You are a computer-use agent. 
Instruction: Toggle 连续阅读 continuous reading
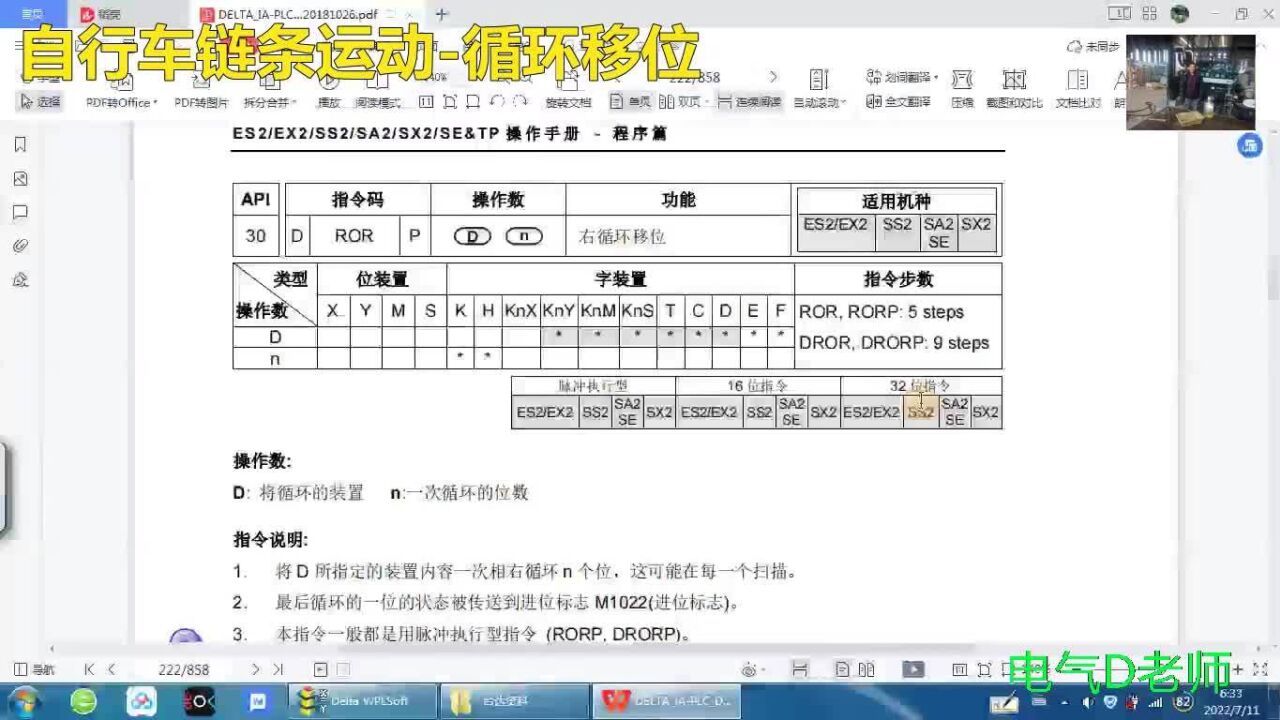749,102
